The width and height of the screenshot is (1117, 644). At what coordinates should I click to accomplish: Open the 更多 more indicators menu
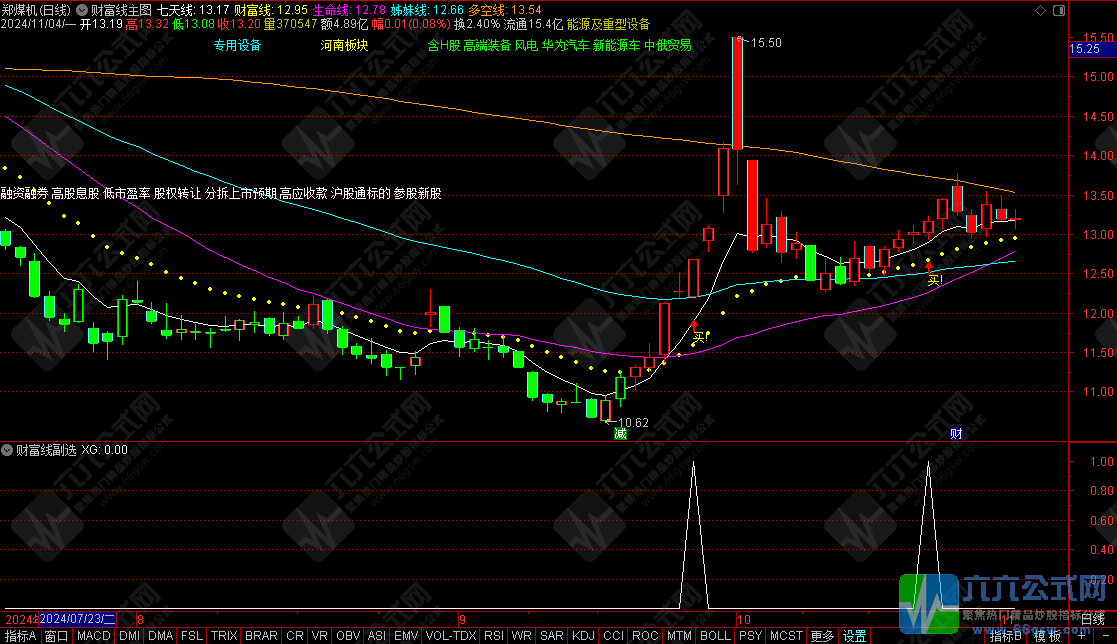(x=822, y=636)
